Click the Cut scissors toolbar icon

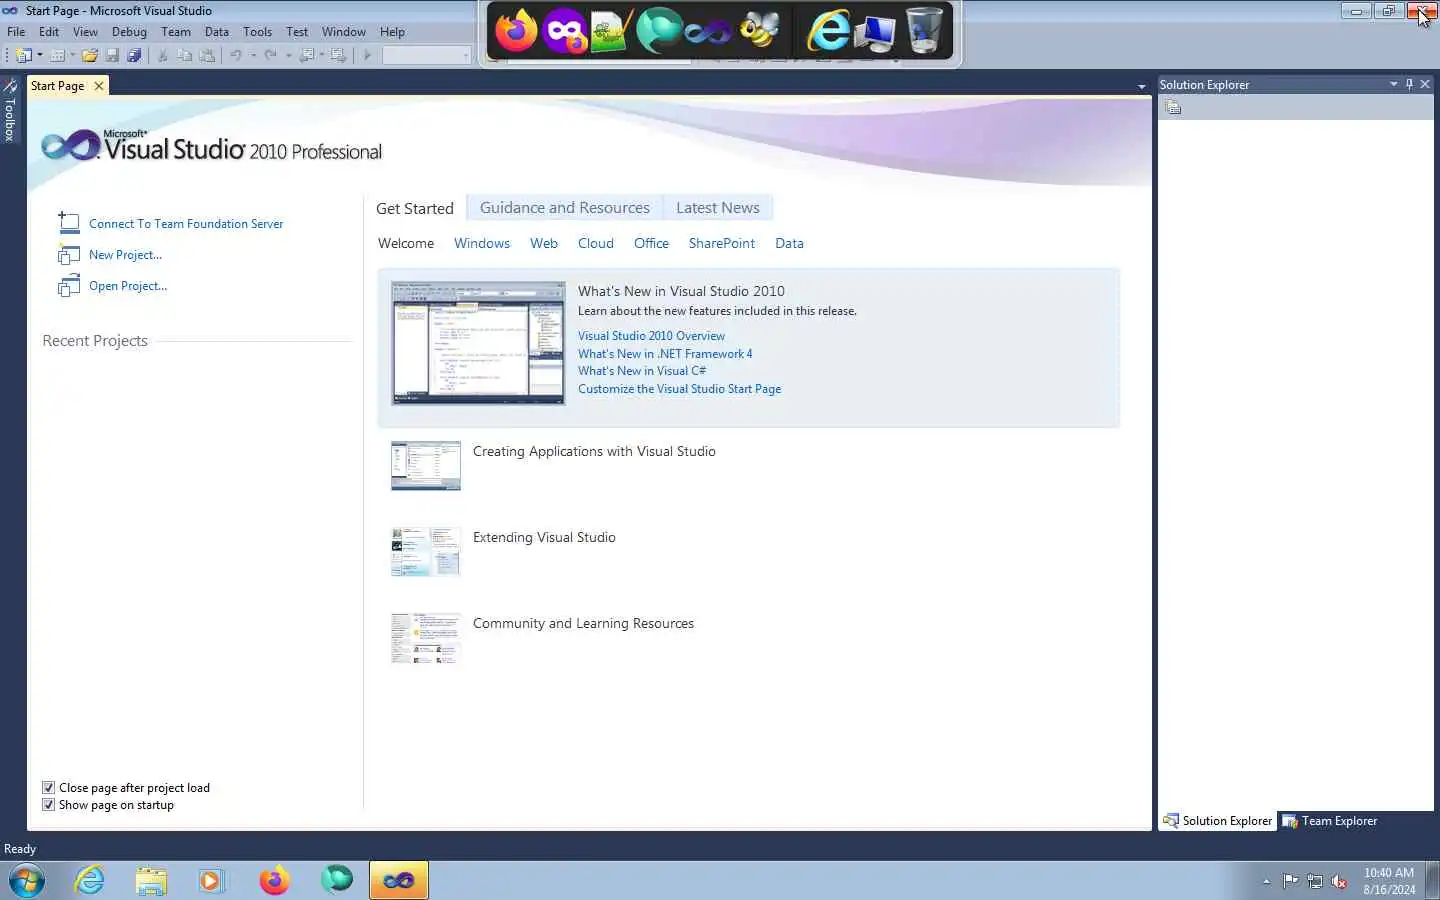[x=162, y=56]
